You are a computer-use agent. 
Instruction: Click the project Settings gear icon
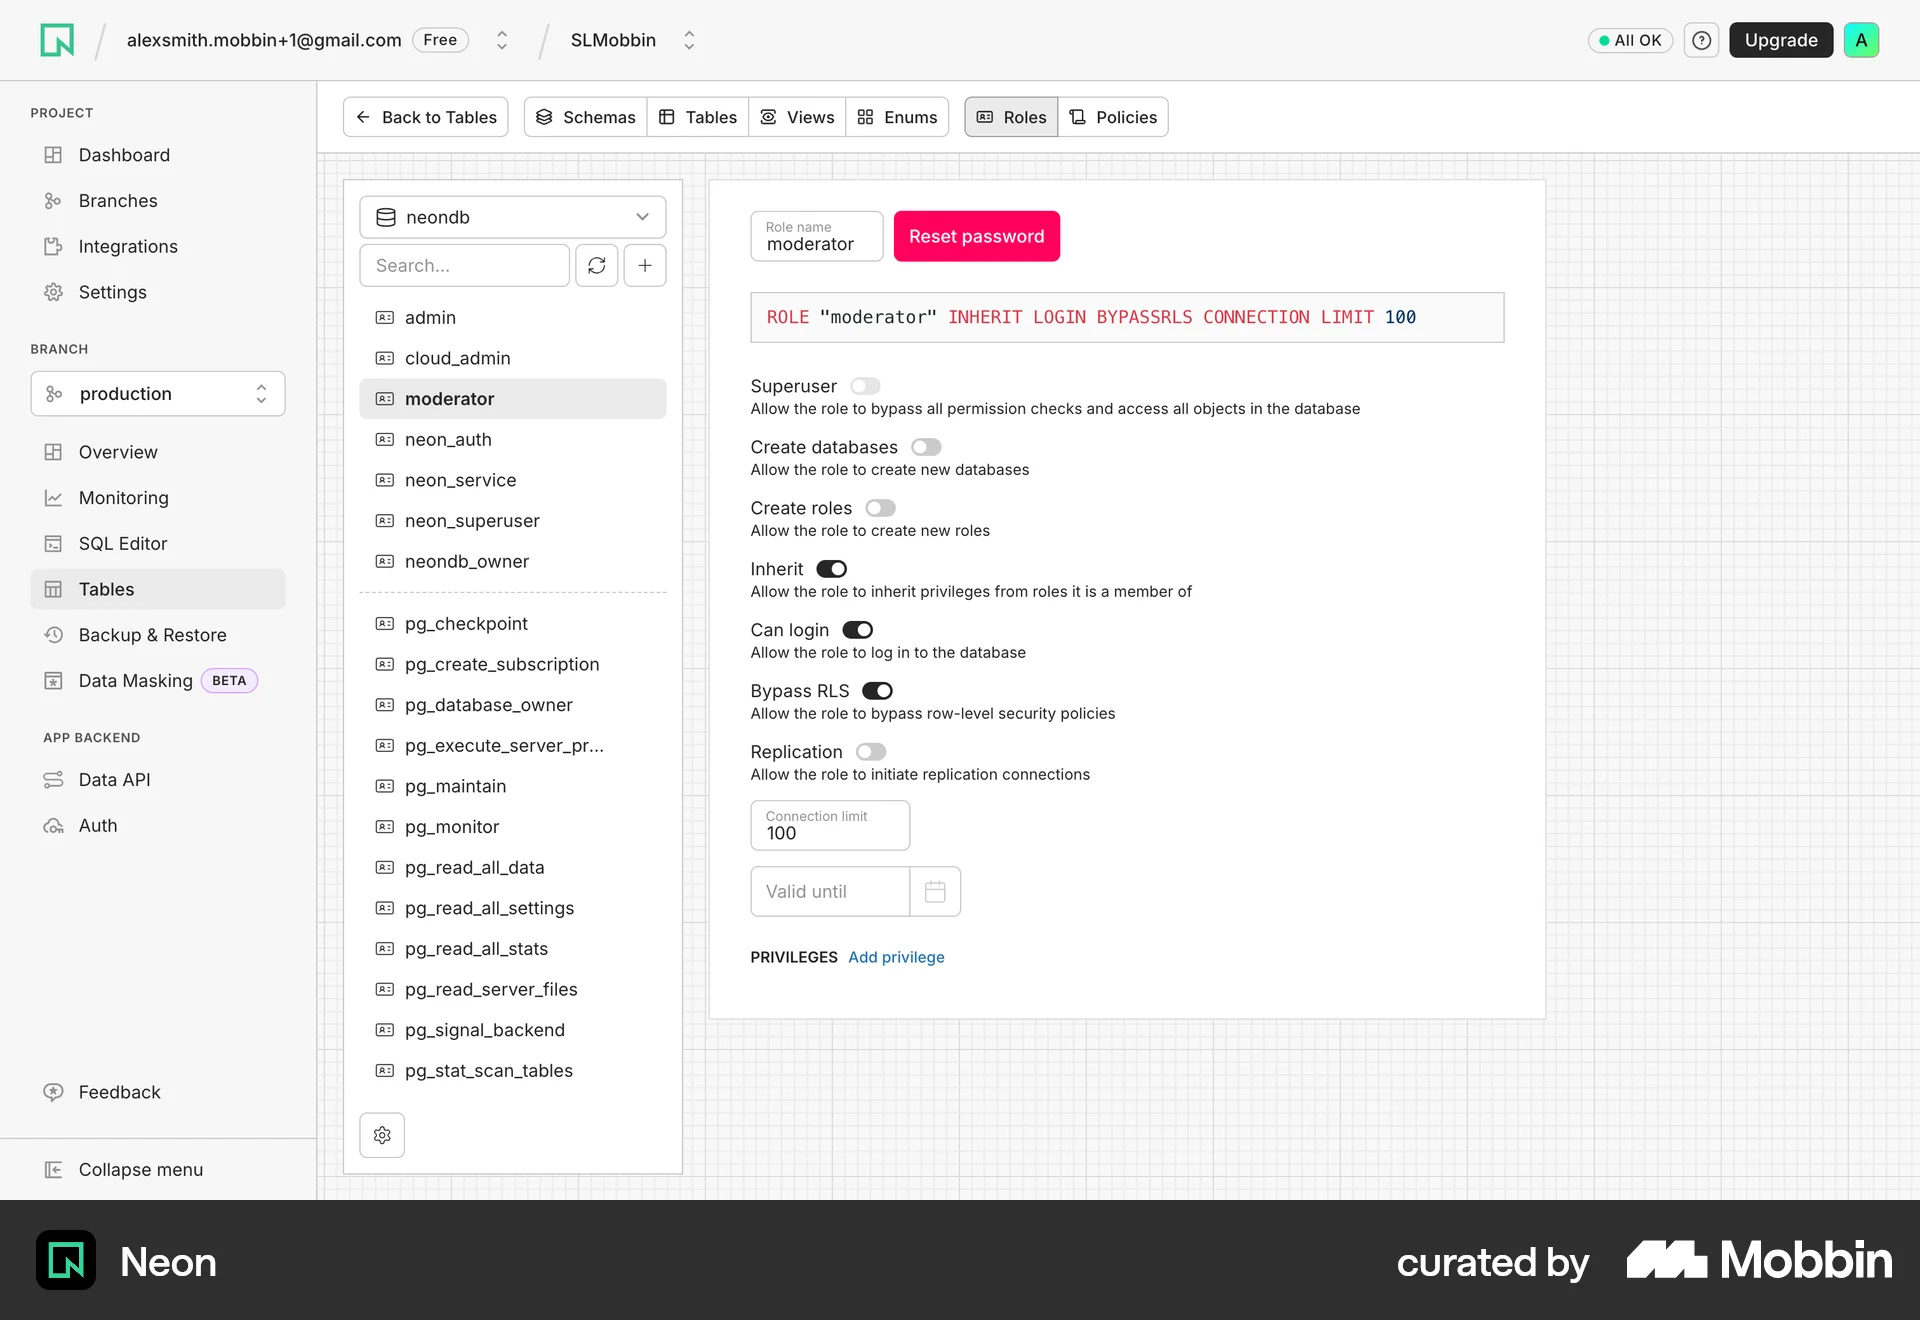click(x=53, y=292)
